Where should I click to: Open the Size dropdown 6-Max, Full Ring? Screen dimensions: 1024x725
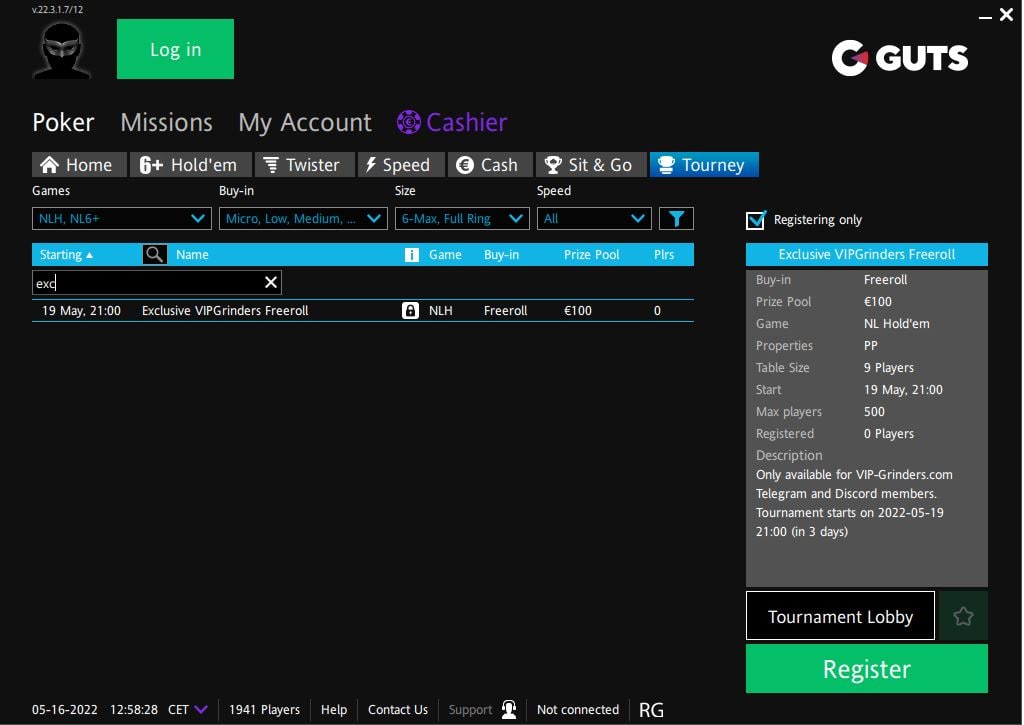pos(462,219)
